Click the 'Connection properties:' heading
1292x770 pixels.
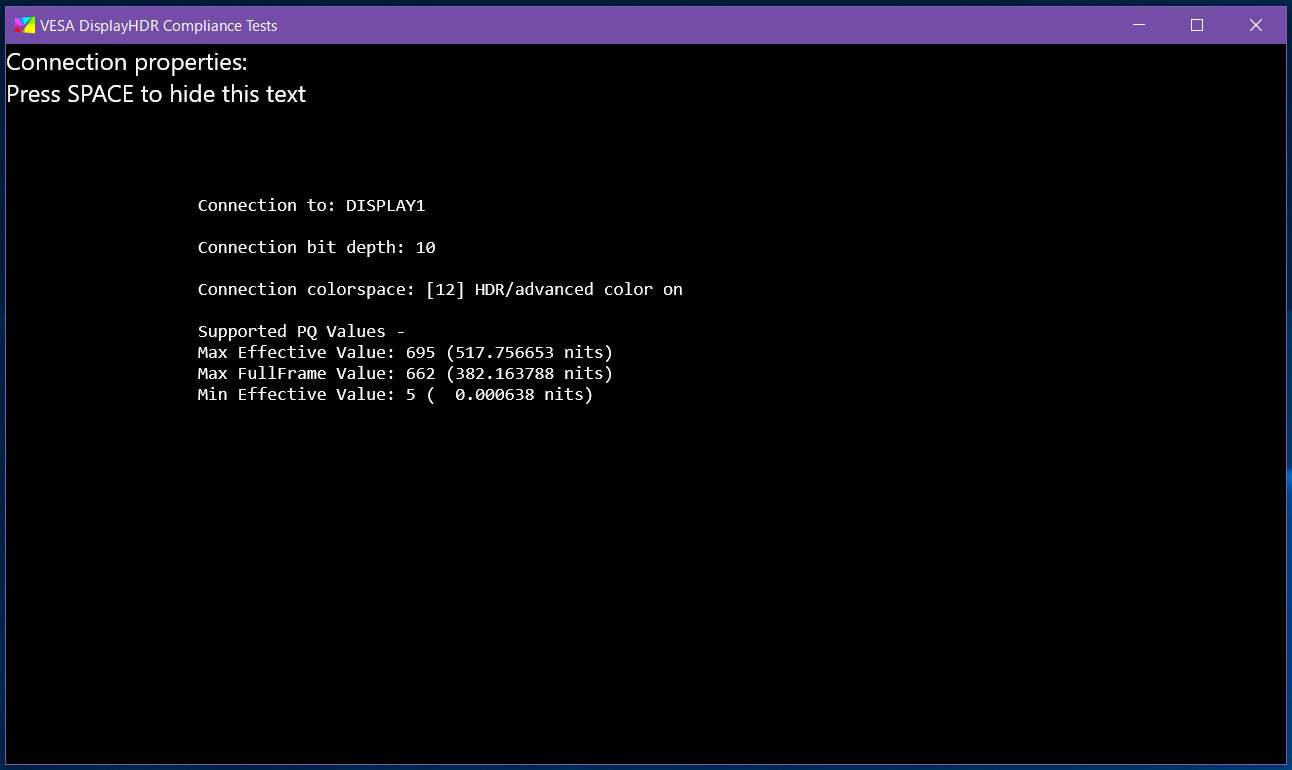pos(127,62)
